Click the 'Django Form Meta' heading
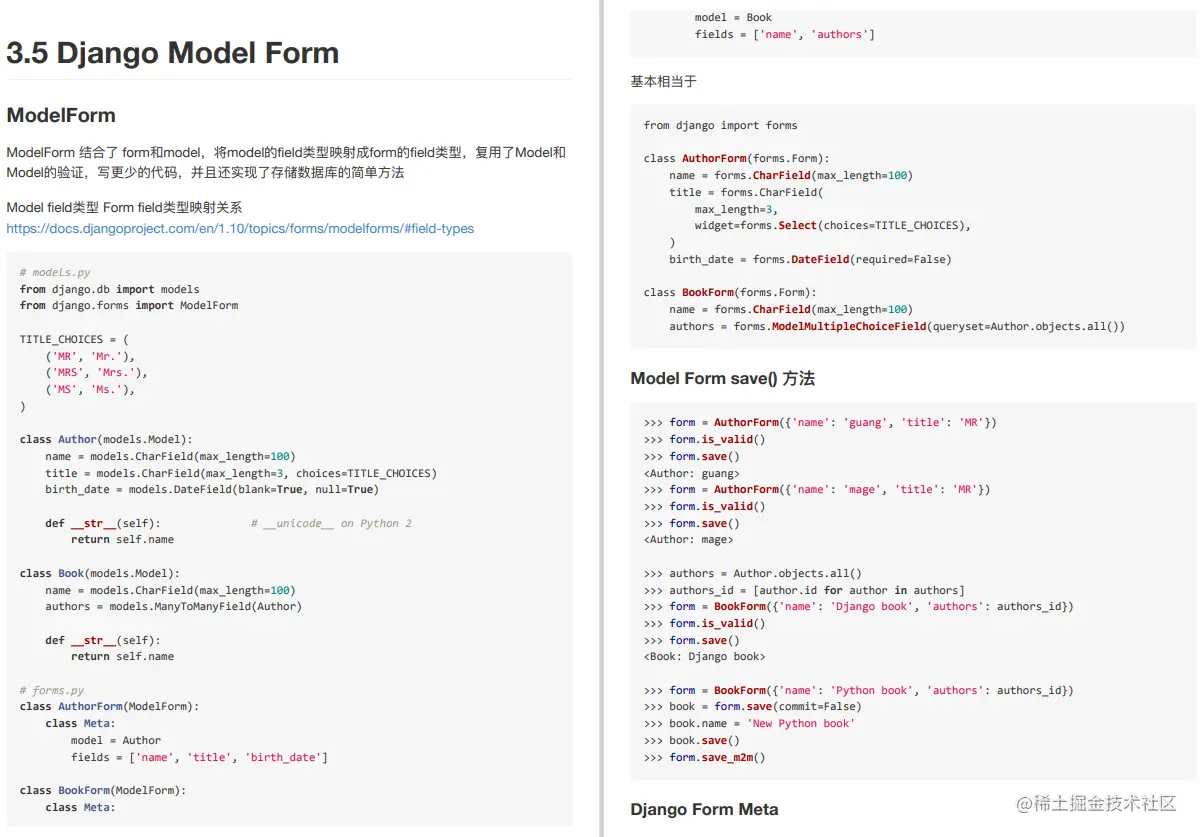 704,810
